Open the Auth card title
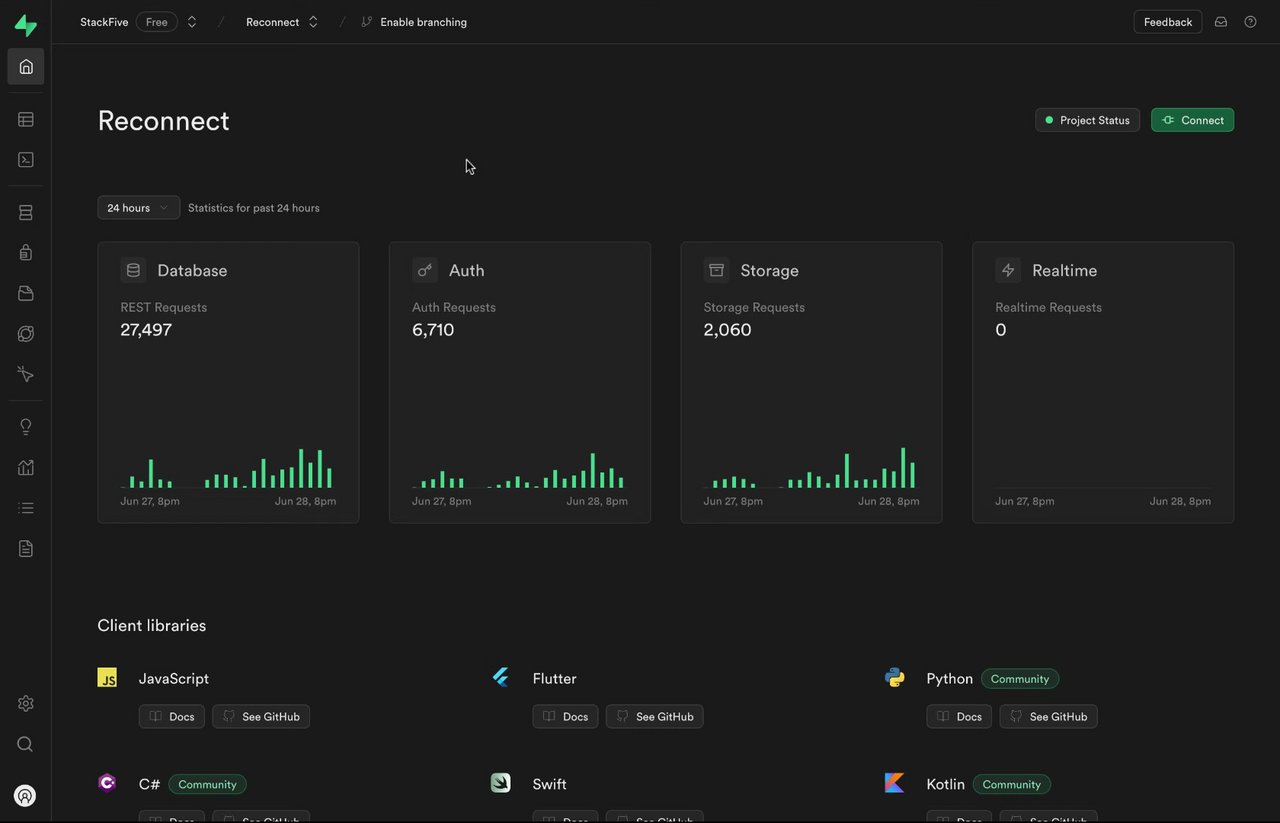 click(x=467, y=270)
